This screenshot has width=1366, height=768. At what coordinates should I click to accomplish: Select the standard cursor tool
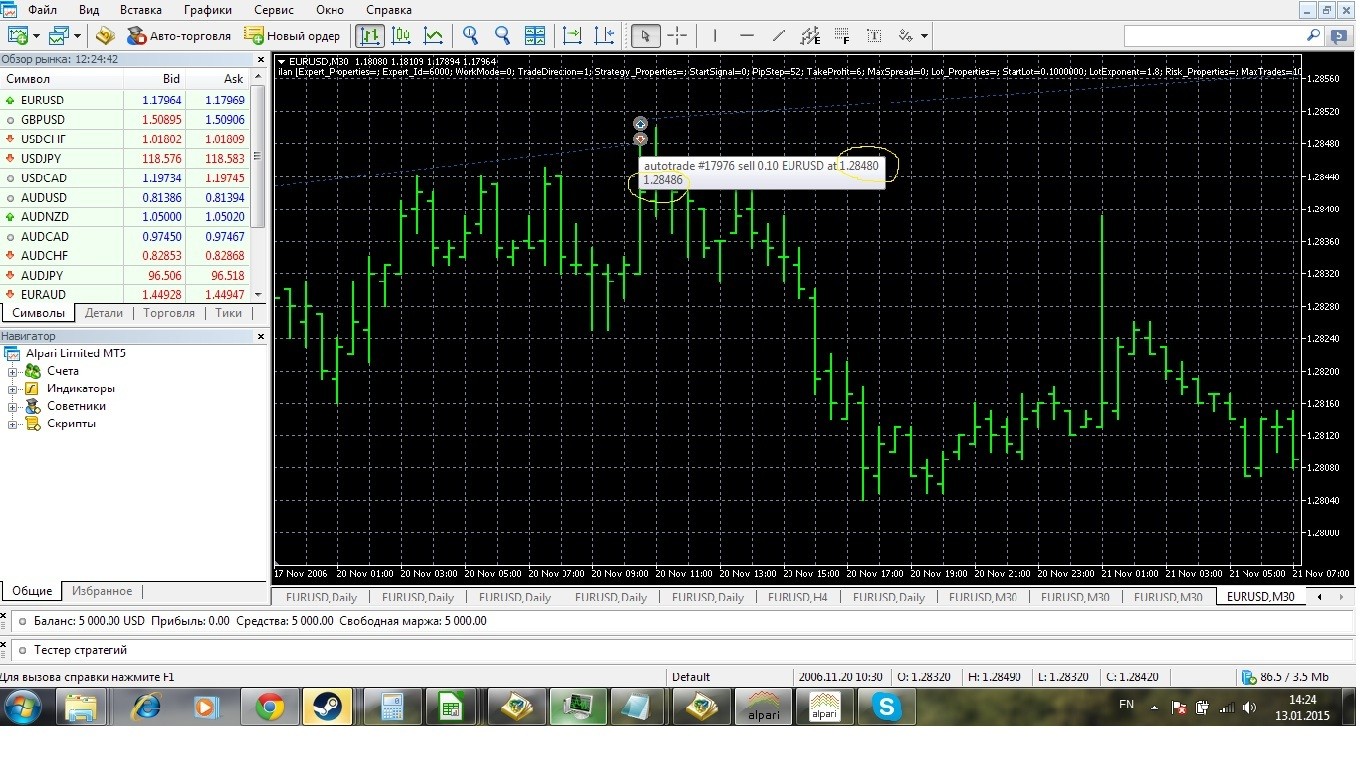pyautogui.click(x=645, y=36)
